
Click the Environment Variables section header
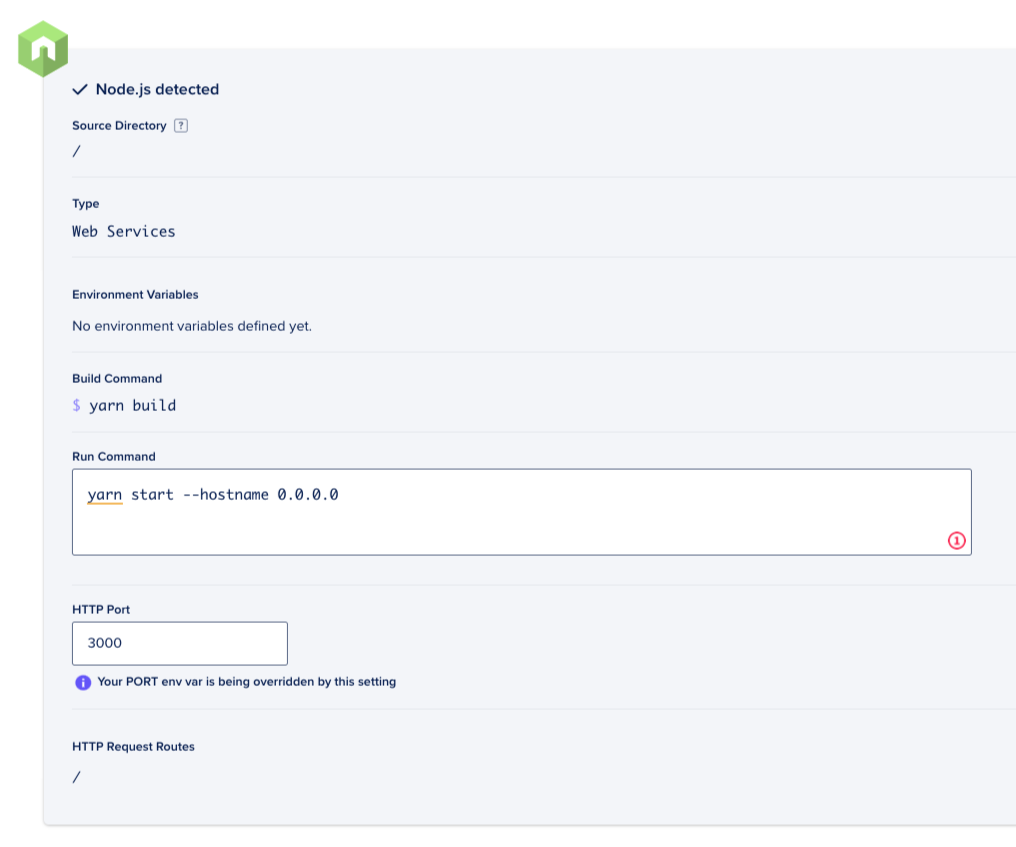(135, 294)
